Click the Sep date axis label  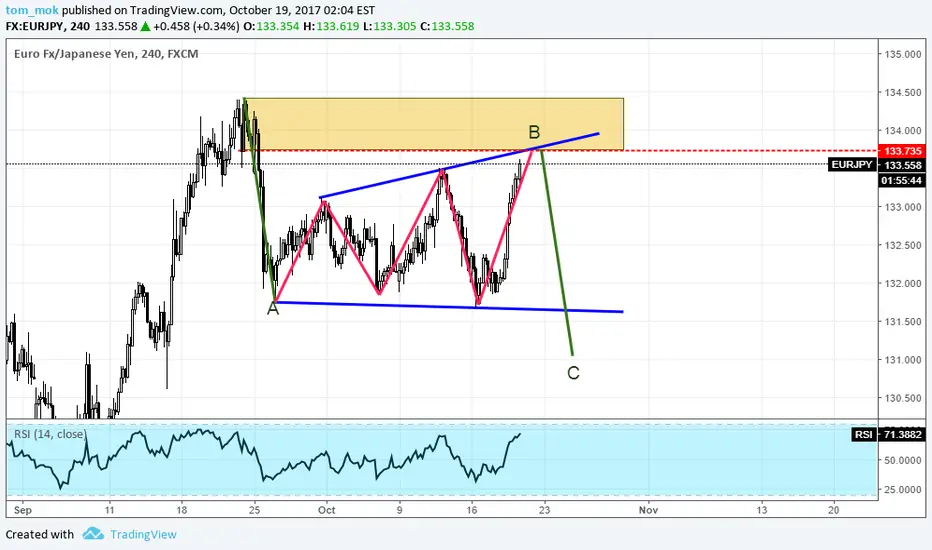point(23,510)
